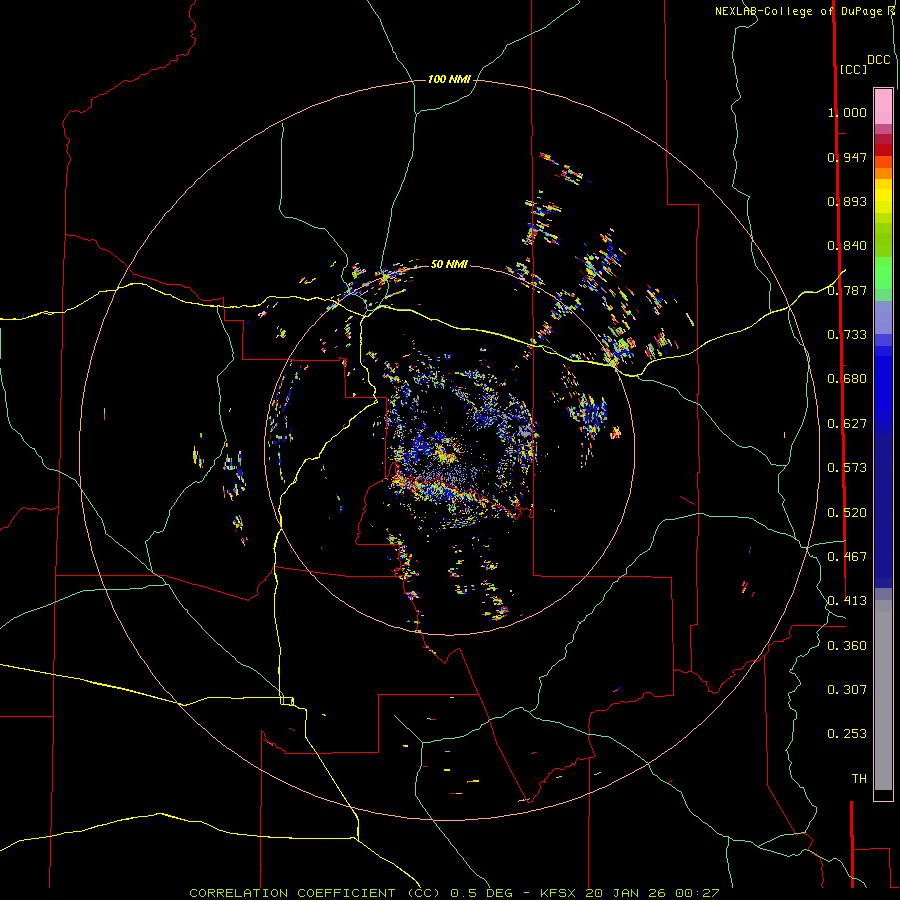The height and width of the screenshot is (900, 900).
Task: Select the 0.787 legend value
Action: pos(847,290)
